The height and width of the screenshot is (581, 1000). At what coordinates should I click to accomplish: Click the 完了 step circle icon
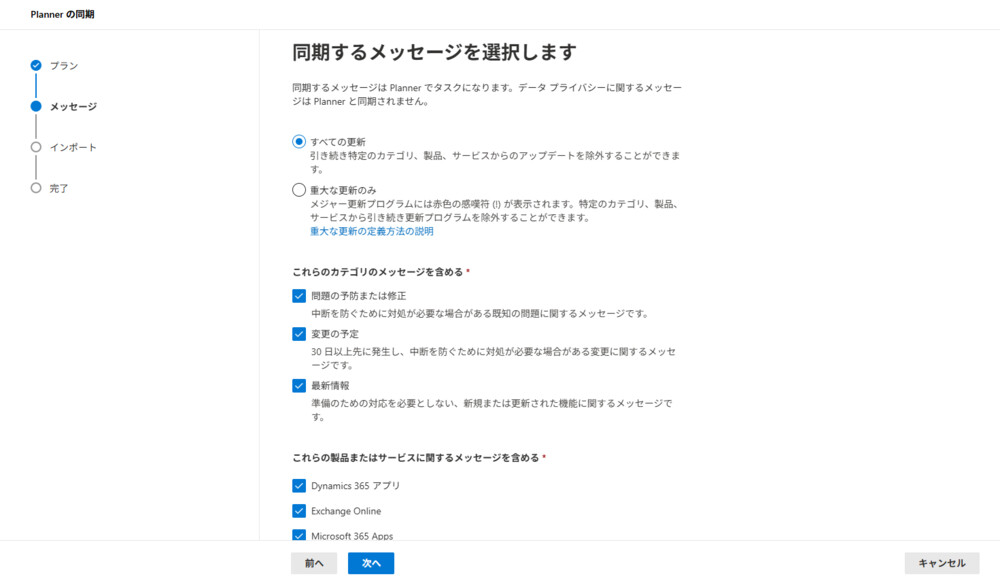click(x=36, y=188)
